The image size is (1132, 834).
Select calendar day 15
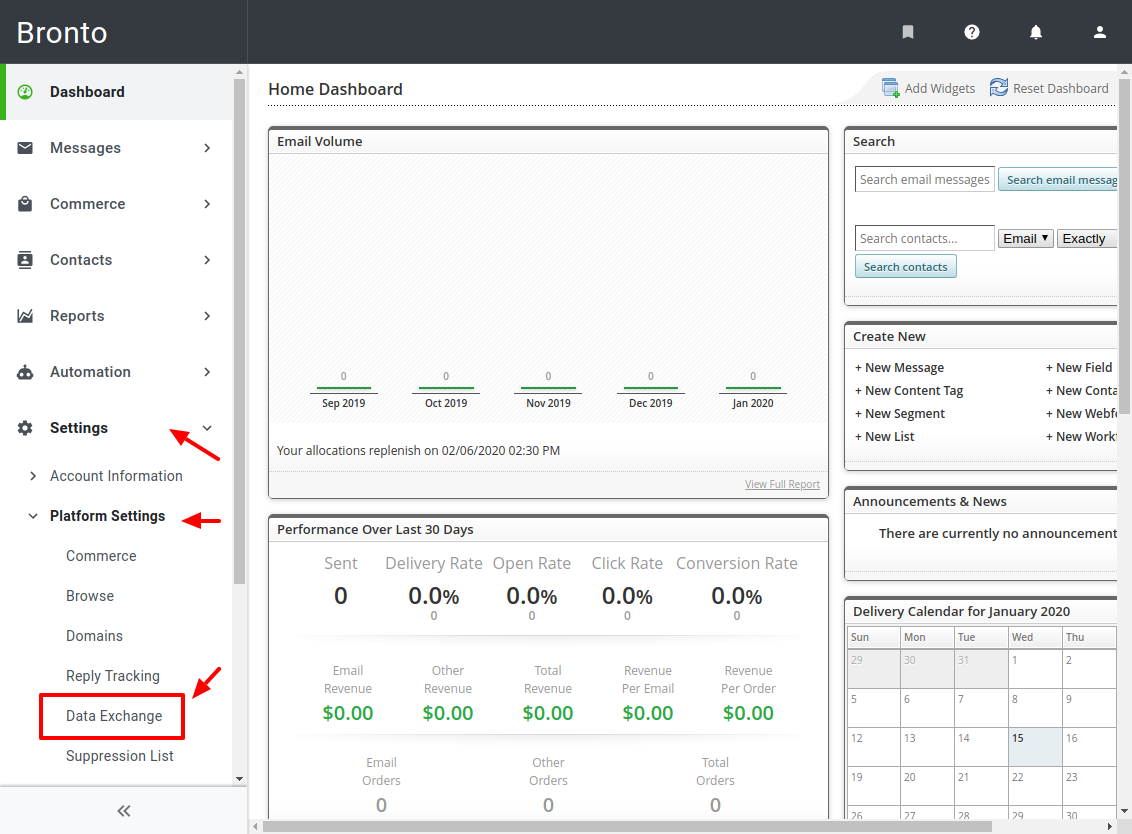(x=1035, y=747)
